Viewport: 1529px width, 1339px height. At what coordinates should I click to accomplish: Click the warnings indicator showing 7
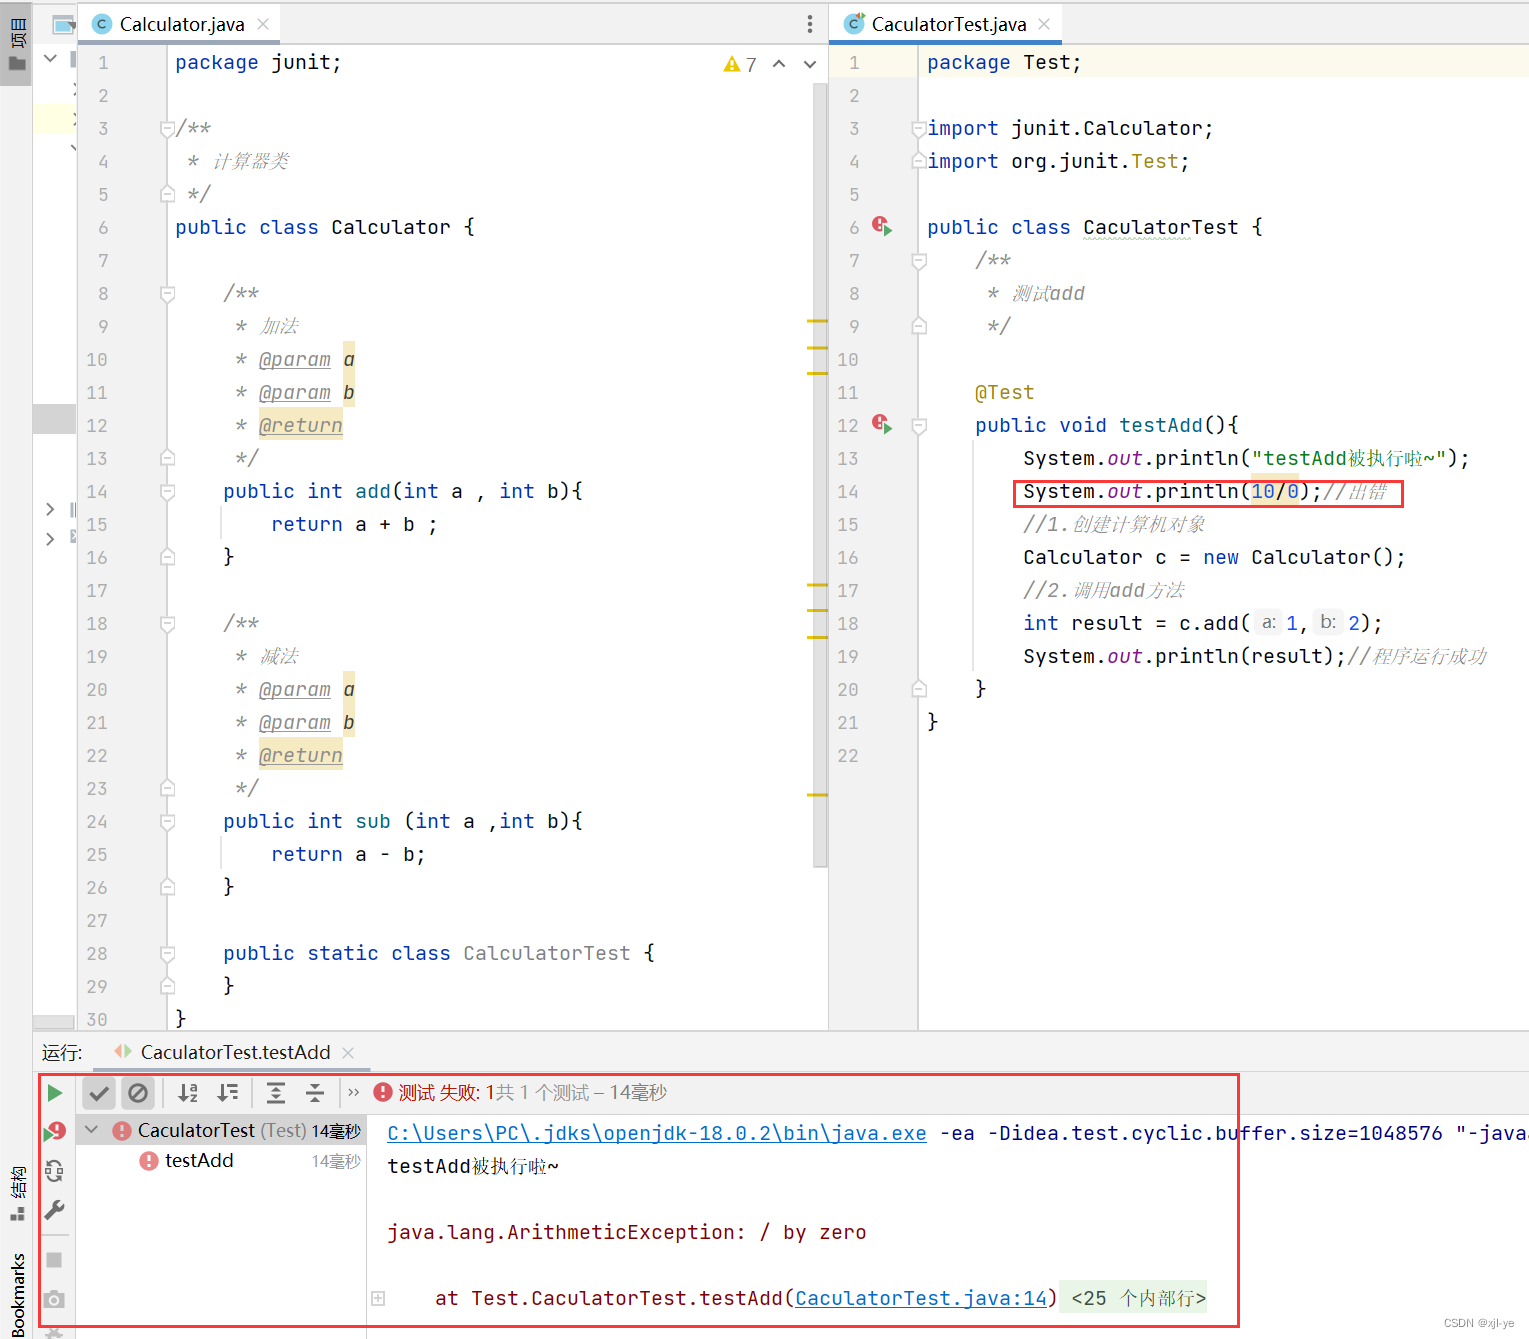[x=740, y=64]
